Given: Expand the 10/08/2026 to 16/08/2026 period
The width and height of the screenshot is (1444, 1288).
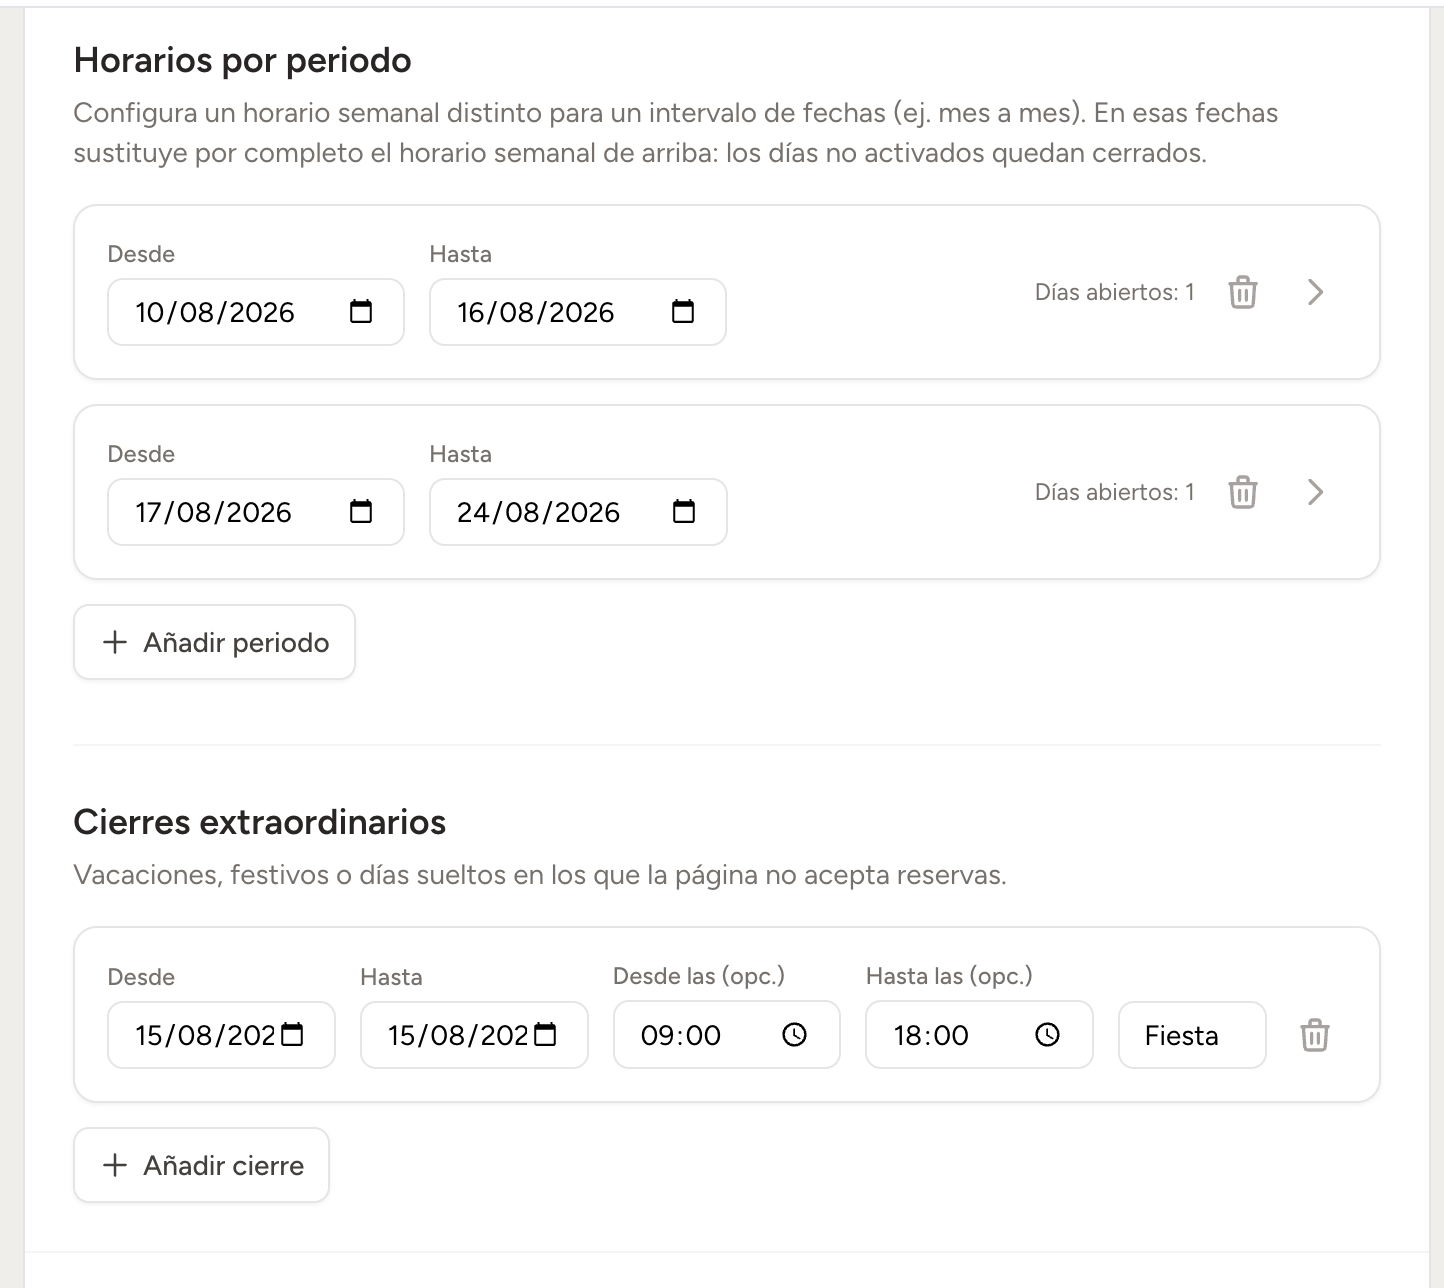Looking at the screenshot, I should (x=1316, y=292).
